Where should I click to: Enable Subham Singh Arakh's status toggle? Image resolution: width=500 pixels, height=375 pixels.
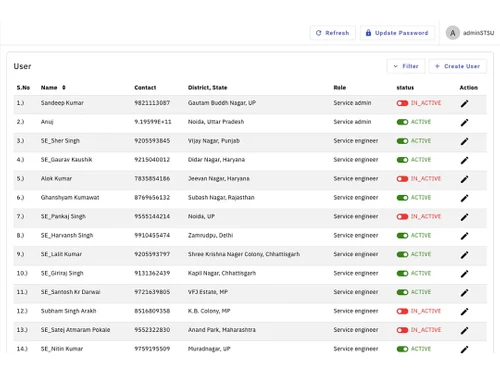click(x=402, y=311)
